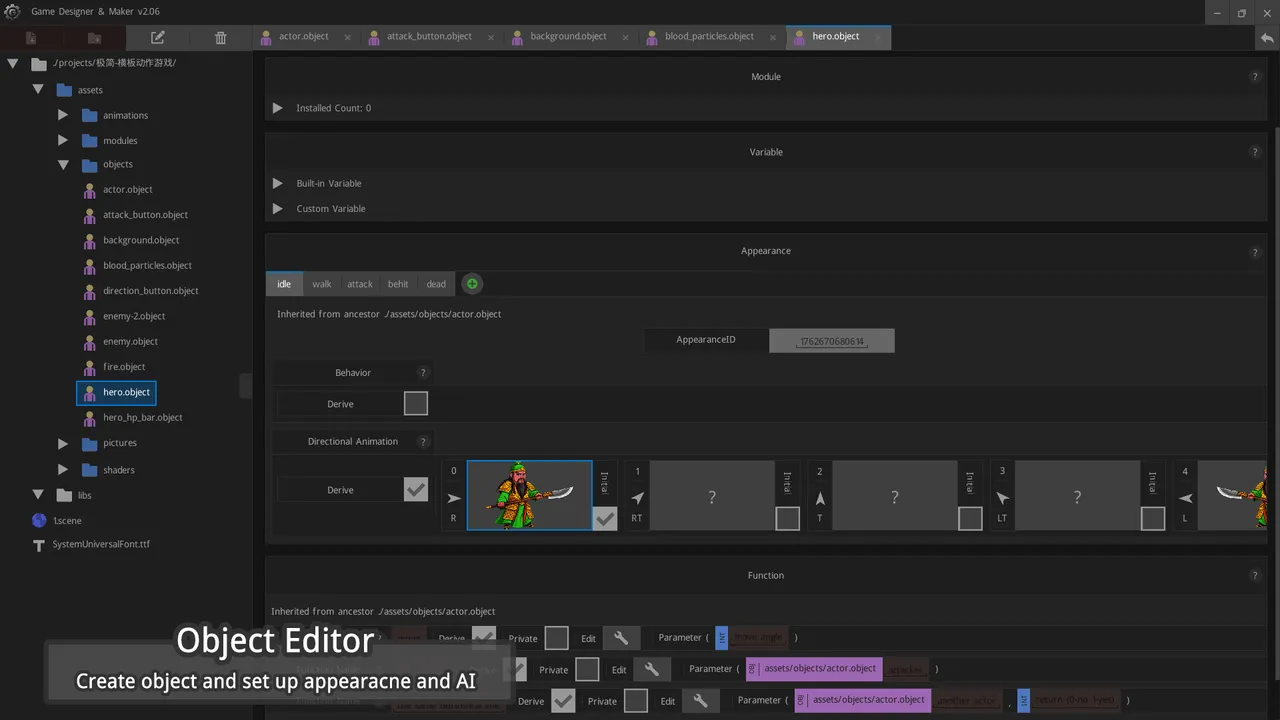Select the direction 0 hero animation thumbnail
This screenshot has height=720, width=1280.
point(529,495)
